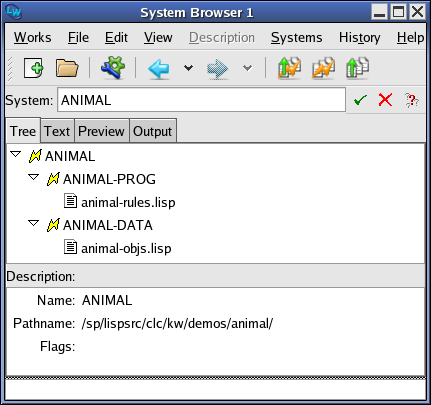
Task: Open file using the folder icon
Action: 67,68
